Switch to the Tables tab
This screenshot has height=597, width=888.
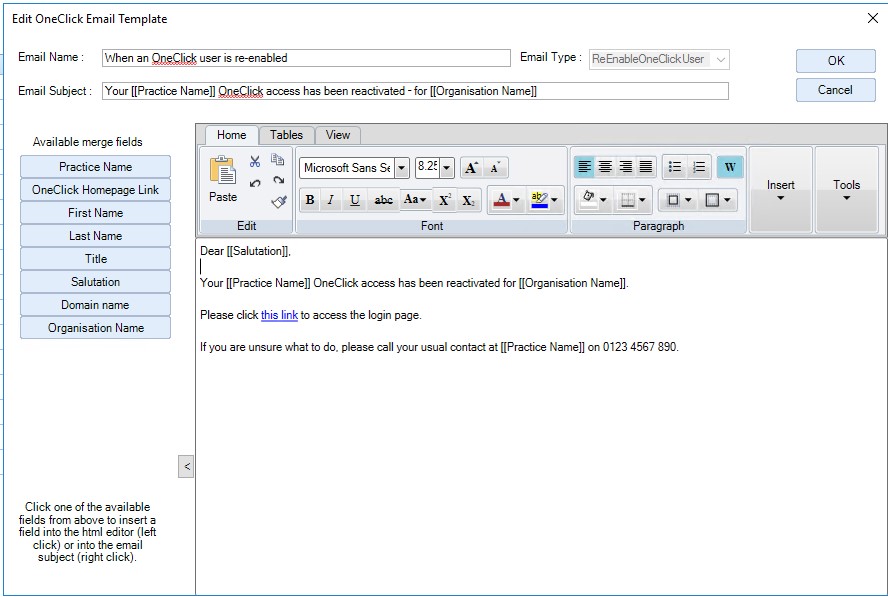coord(286,135)
